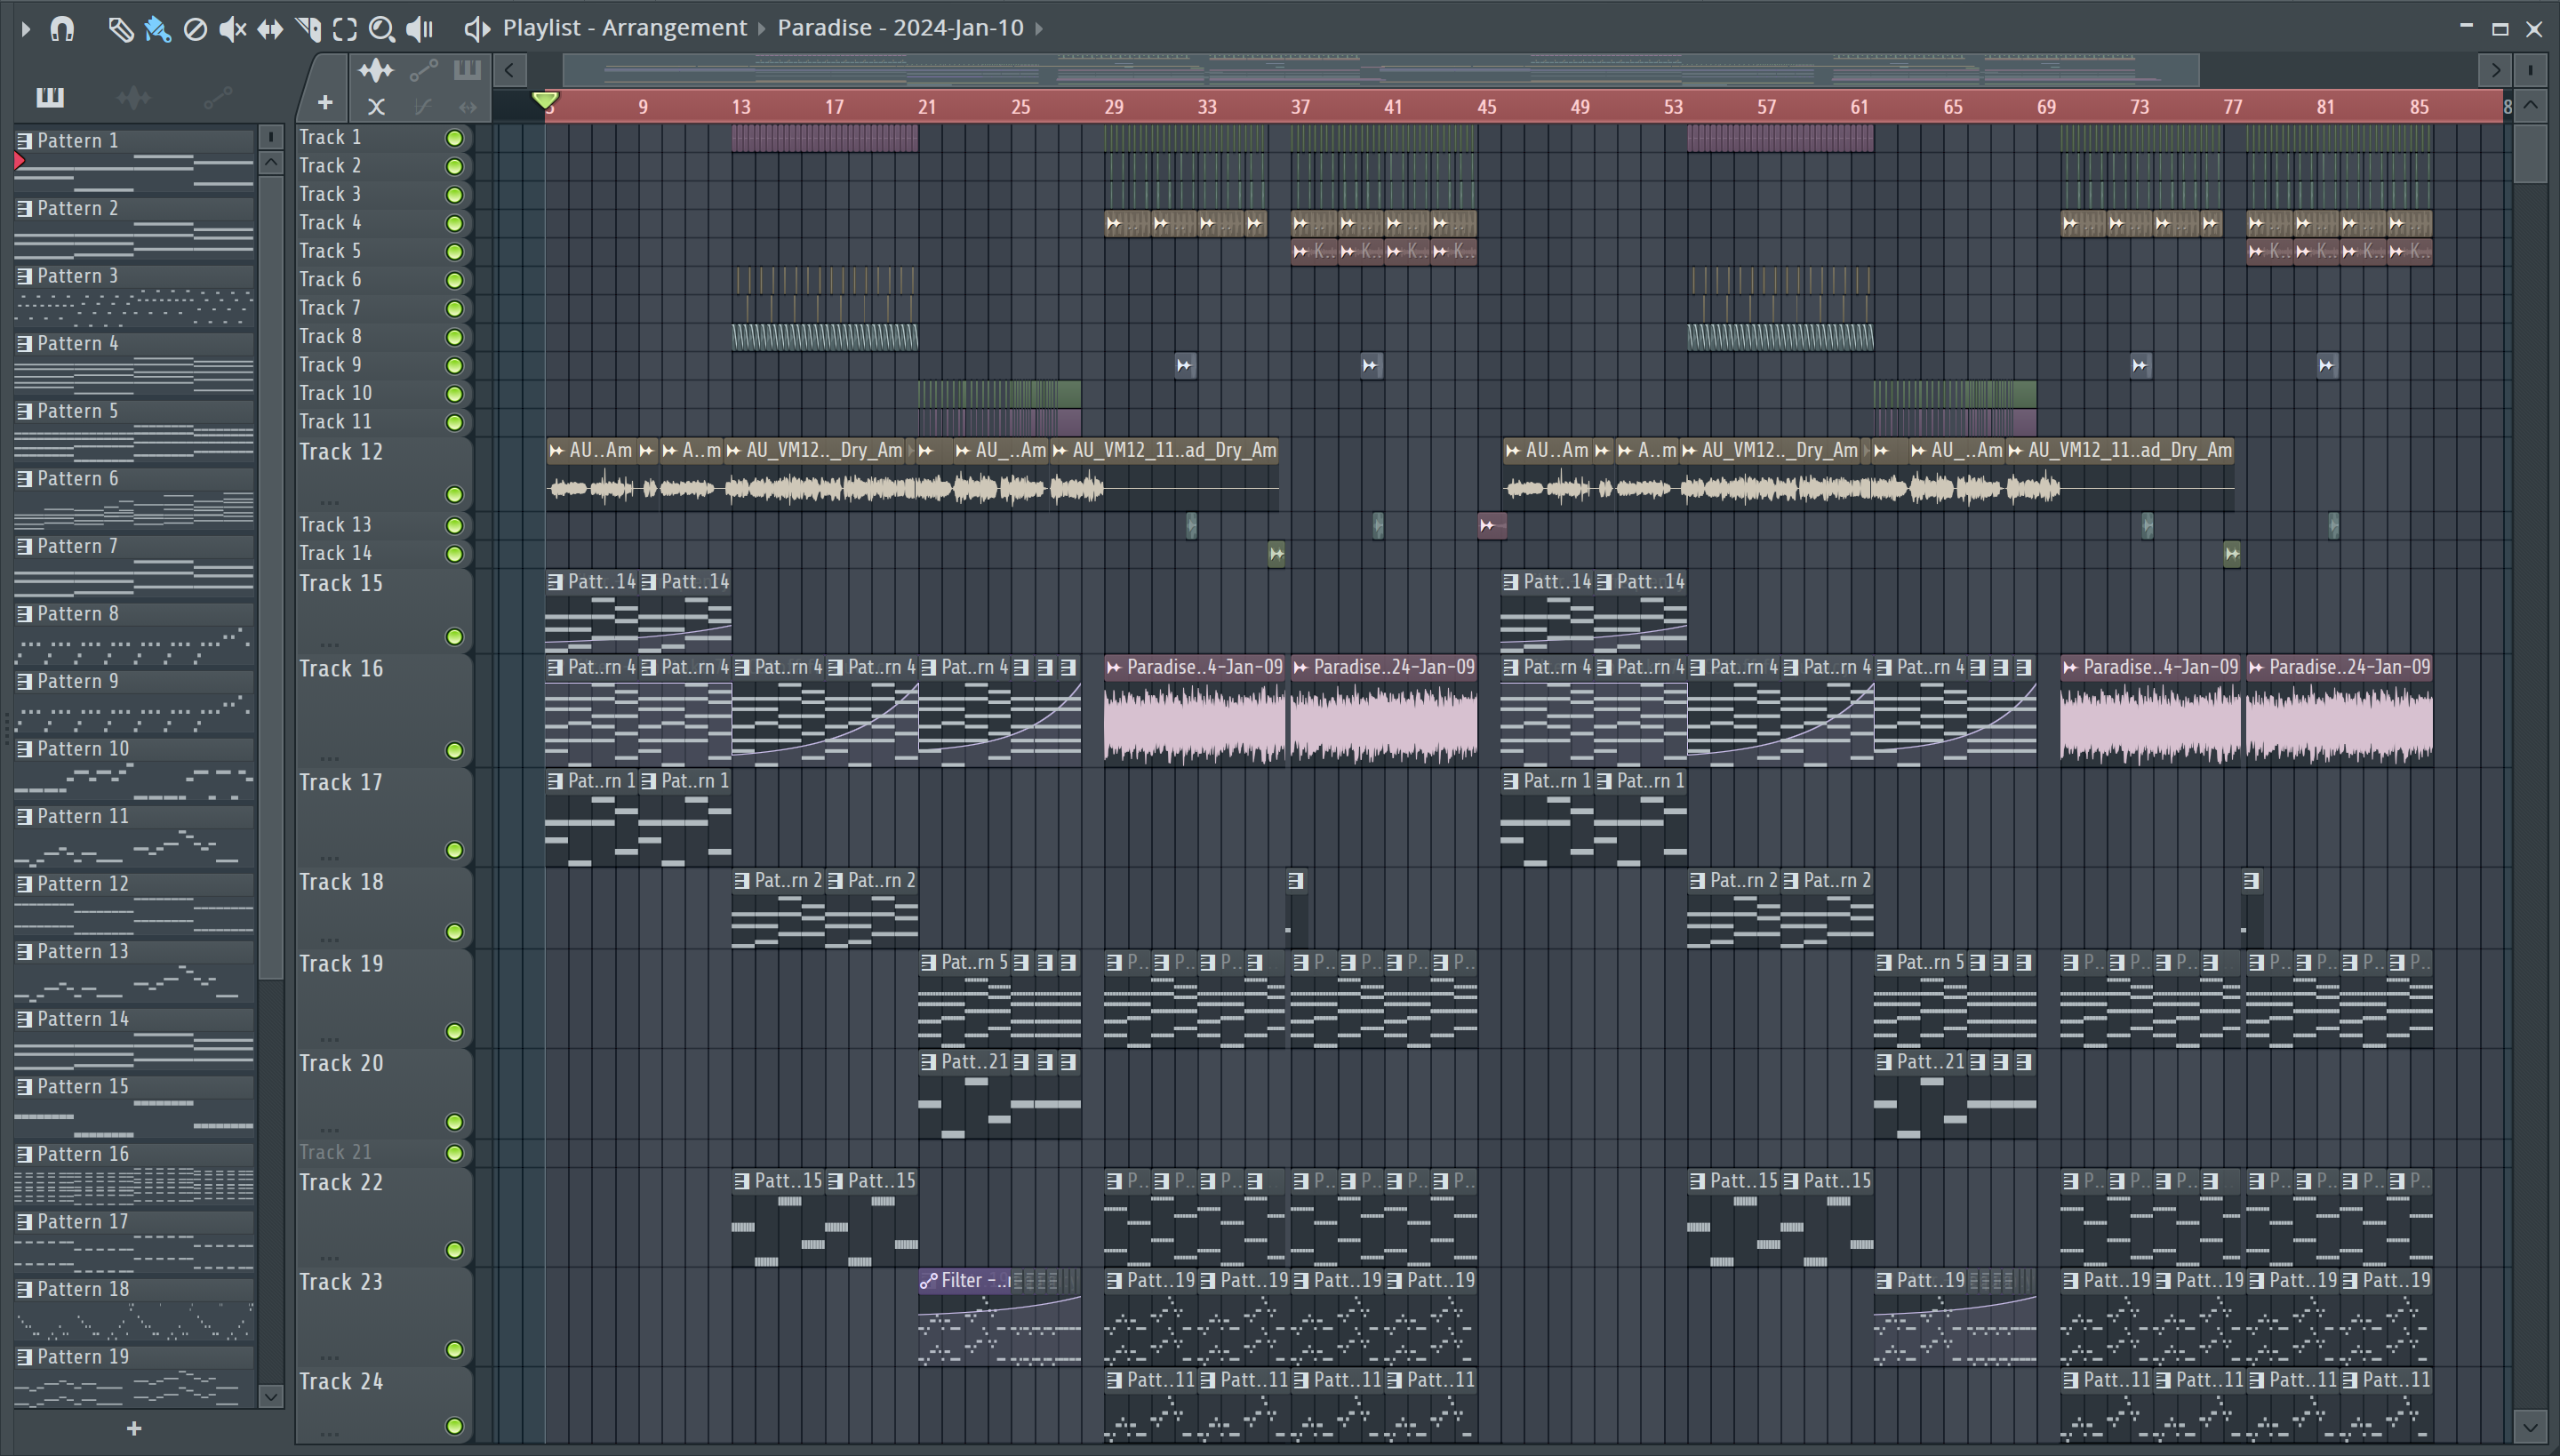Open the Playlist - Arrangement dropdown

[x=625, y=28]
